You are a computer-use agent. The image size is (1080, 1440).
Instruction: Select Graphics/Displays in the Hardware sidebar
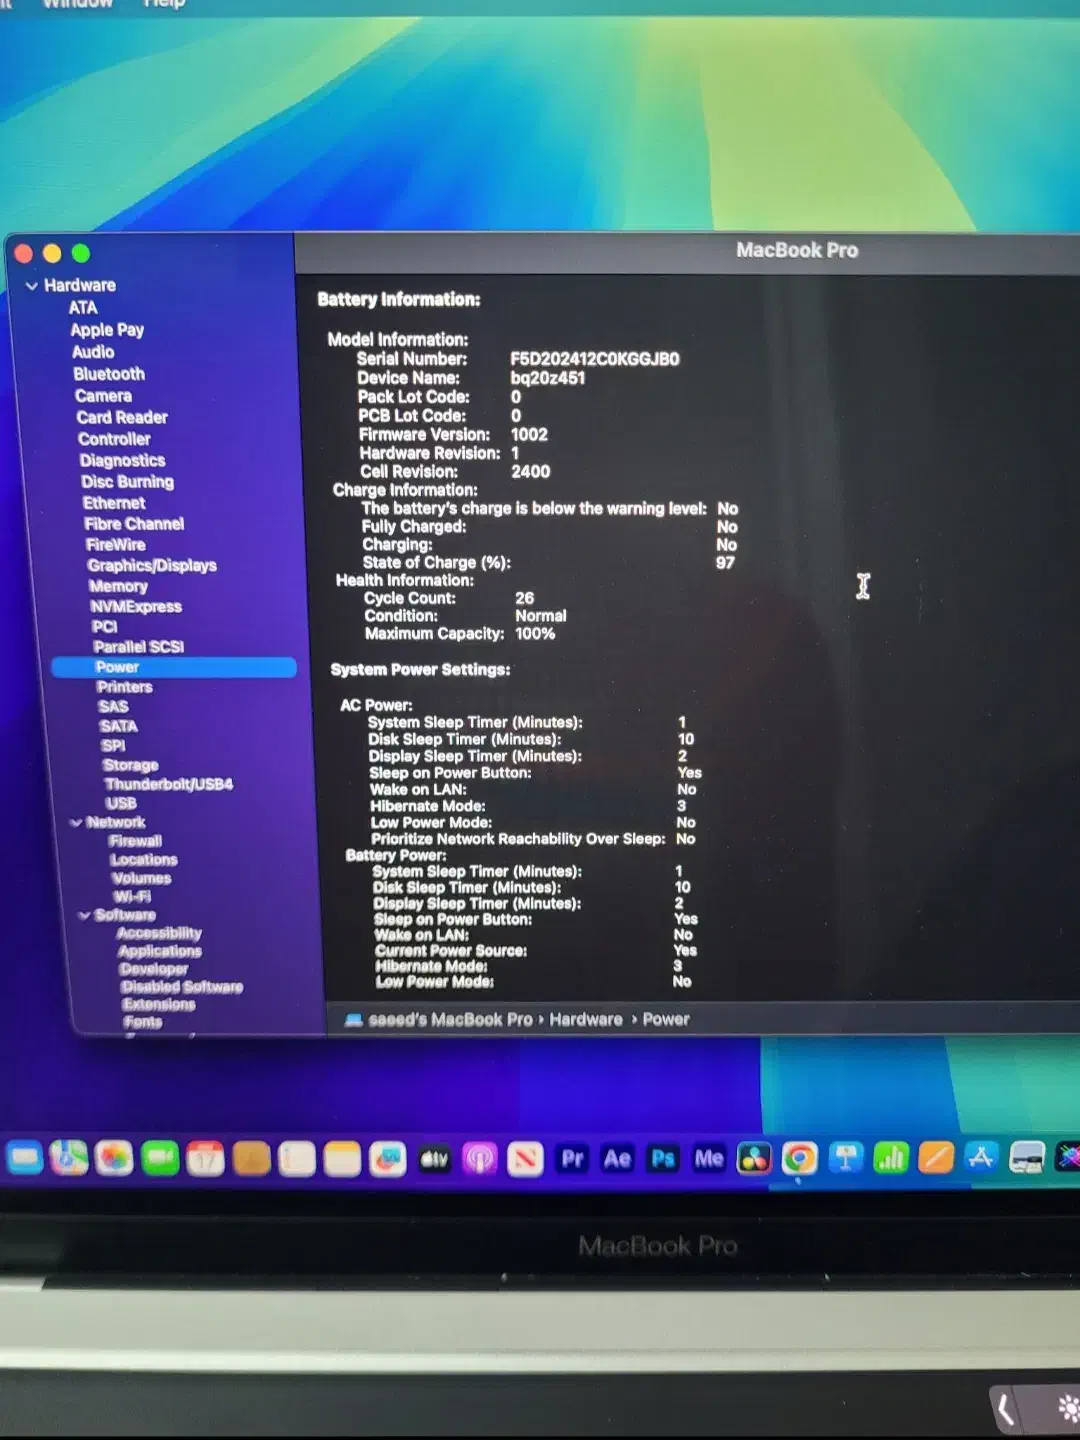point(152,565)
